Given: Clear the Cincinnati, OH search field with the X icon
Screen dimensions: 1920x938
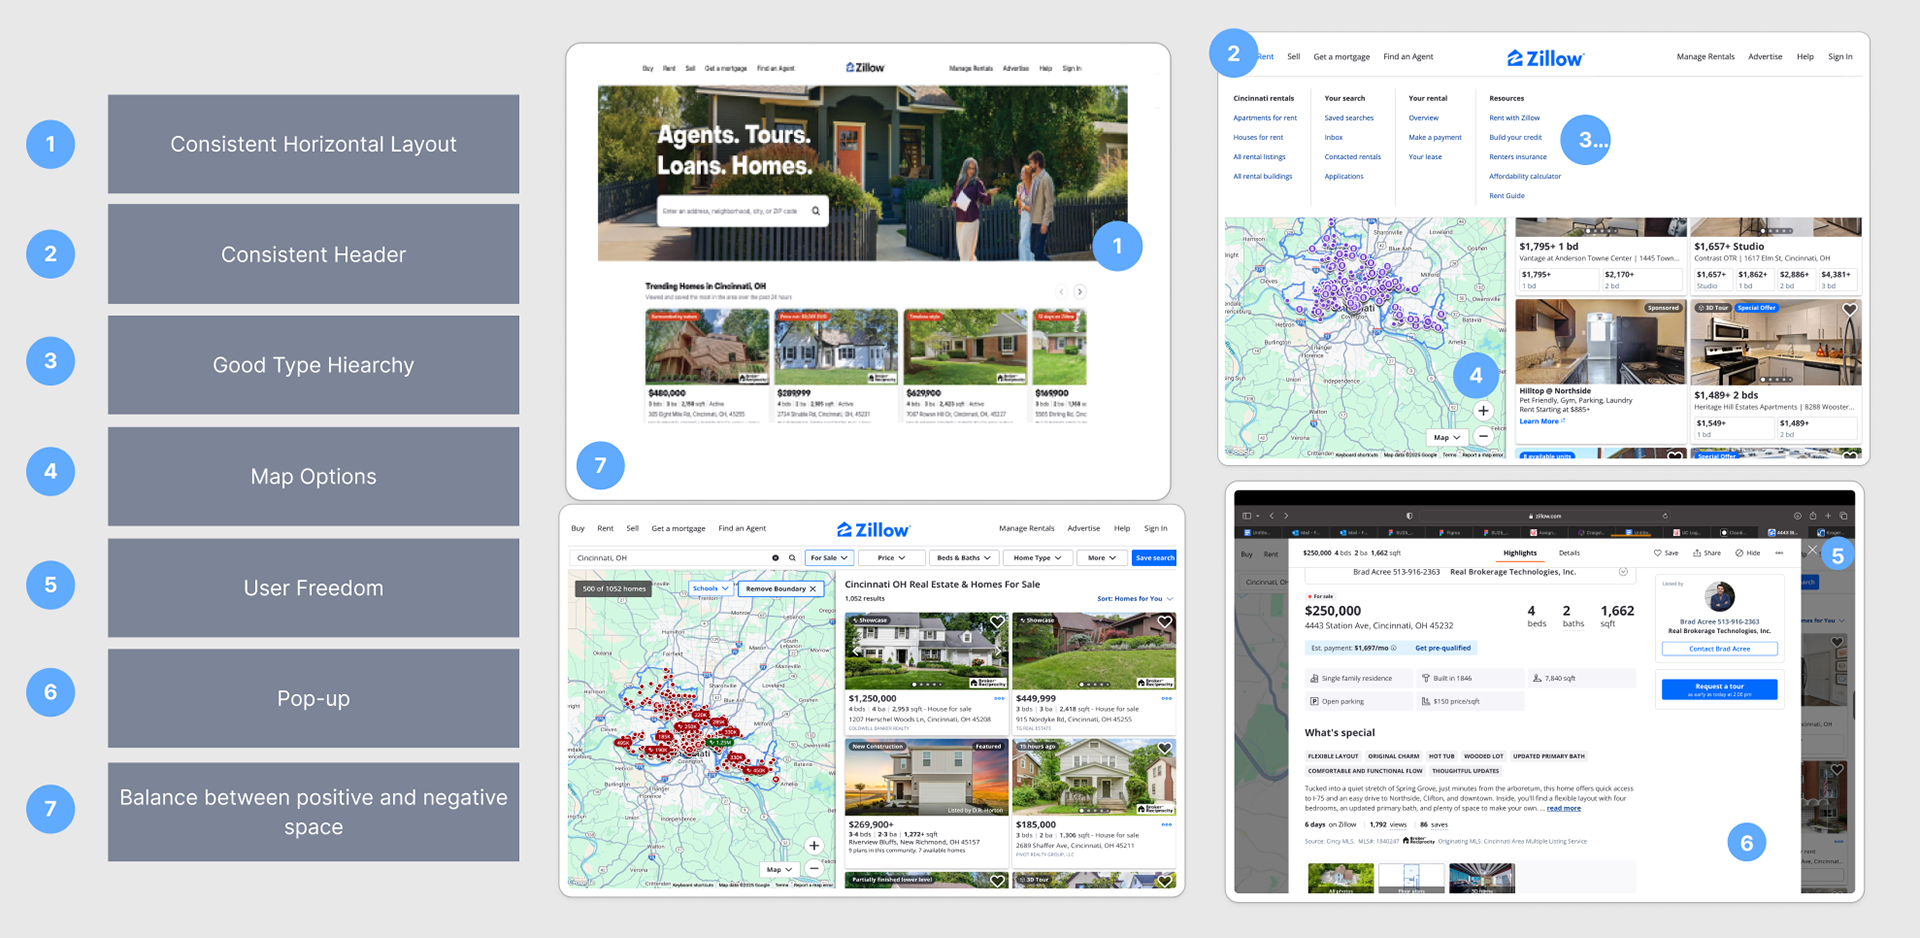Looking at the screenshot, I should [775, 558].
